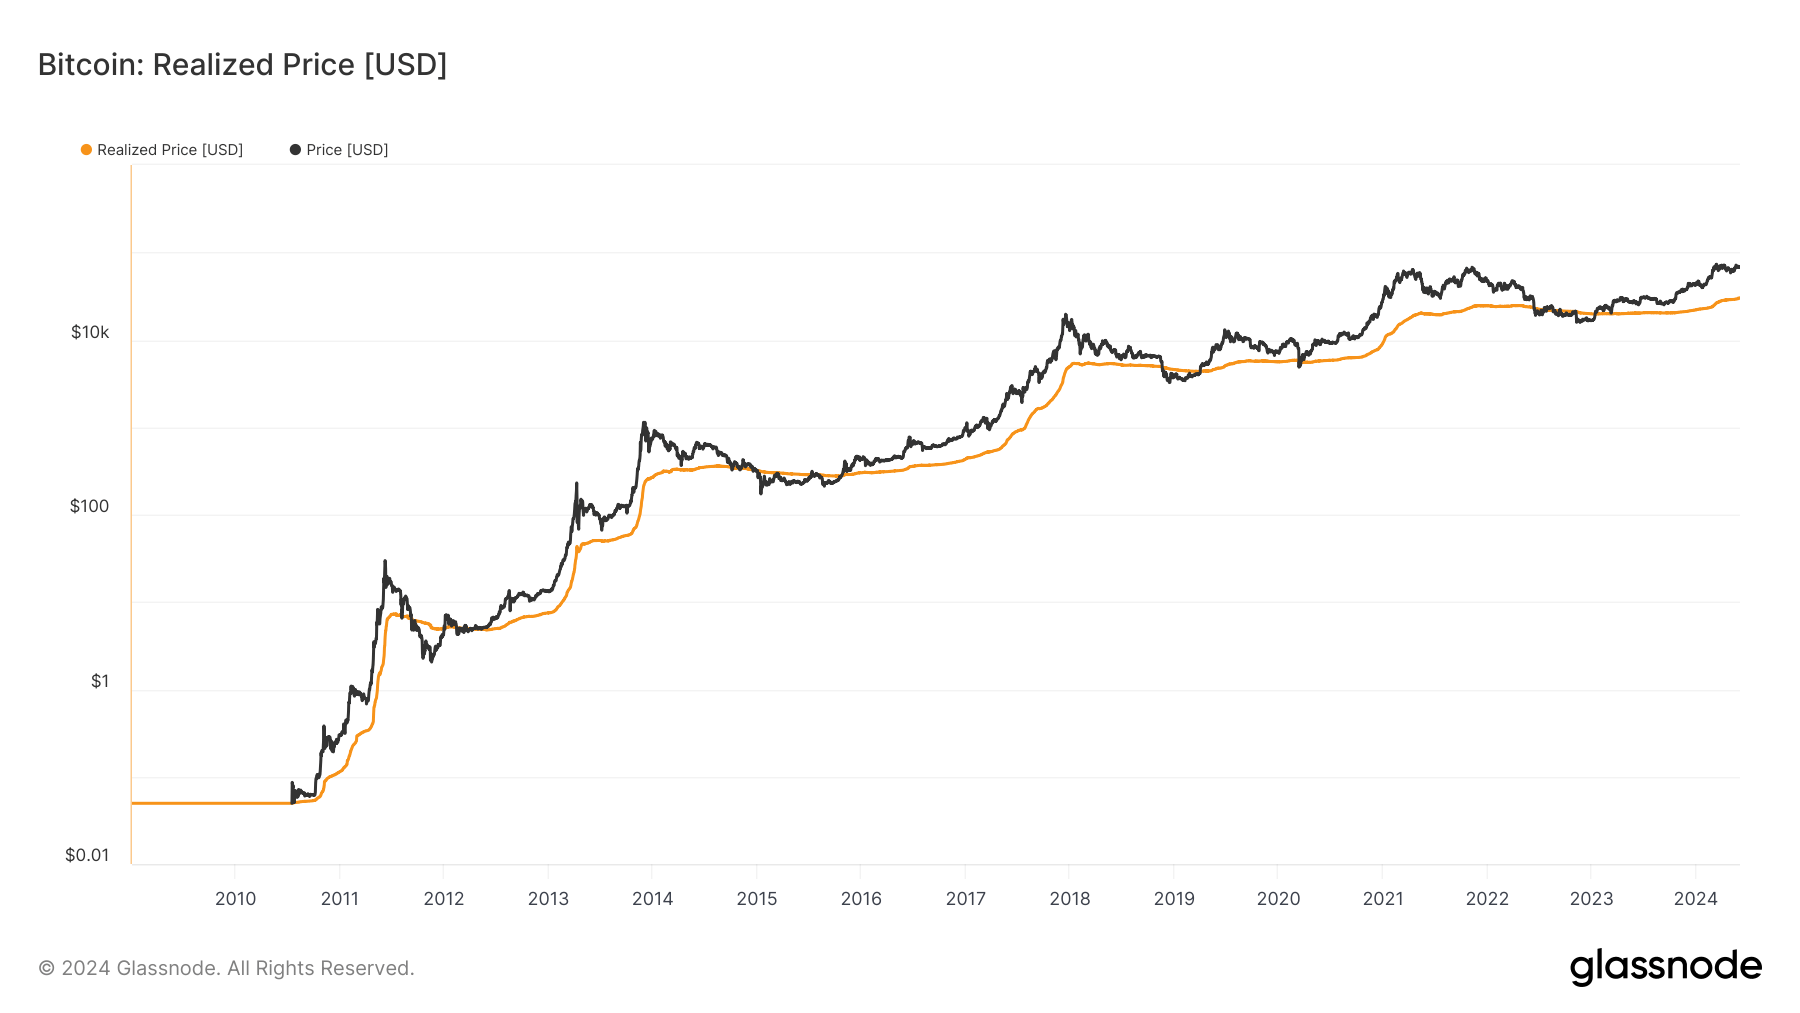1800x1013 pixels.
Task: Select the 2018 x-axis label
Action: [1070, 898]
